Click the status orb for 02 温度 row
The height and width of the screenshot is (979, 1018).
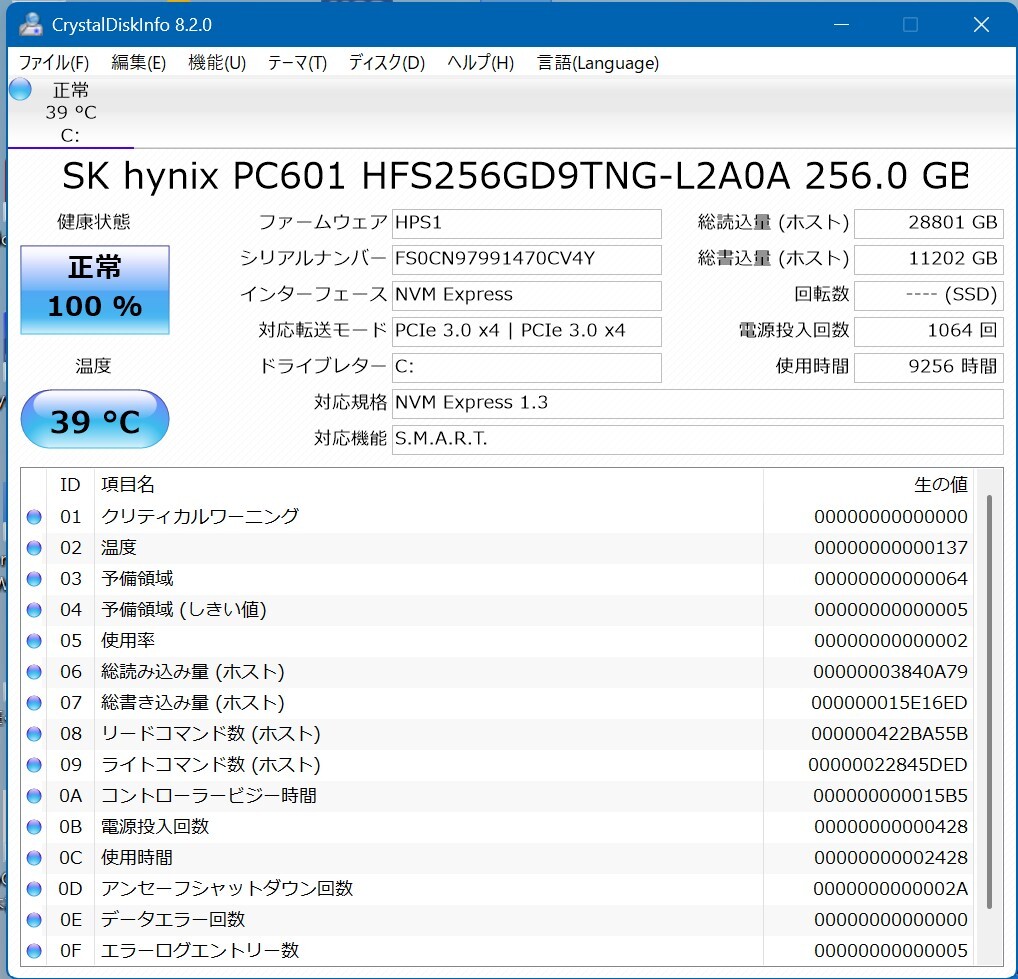click(x=34, y=548)
